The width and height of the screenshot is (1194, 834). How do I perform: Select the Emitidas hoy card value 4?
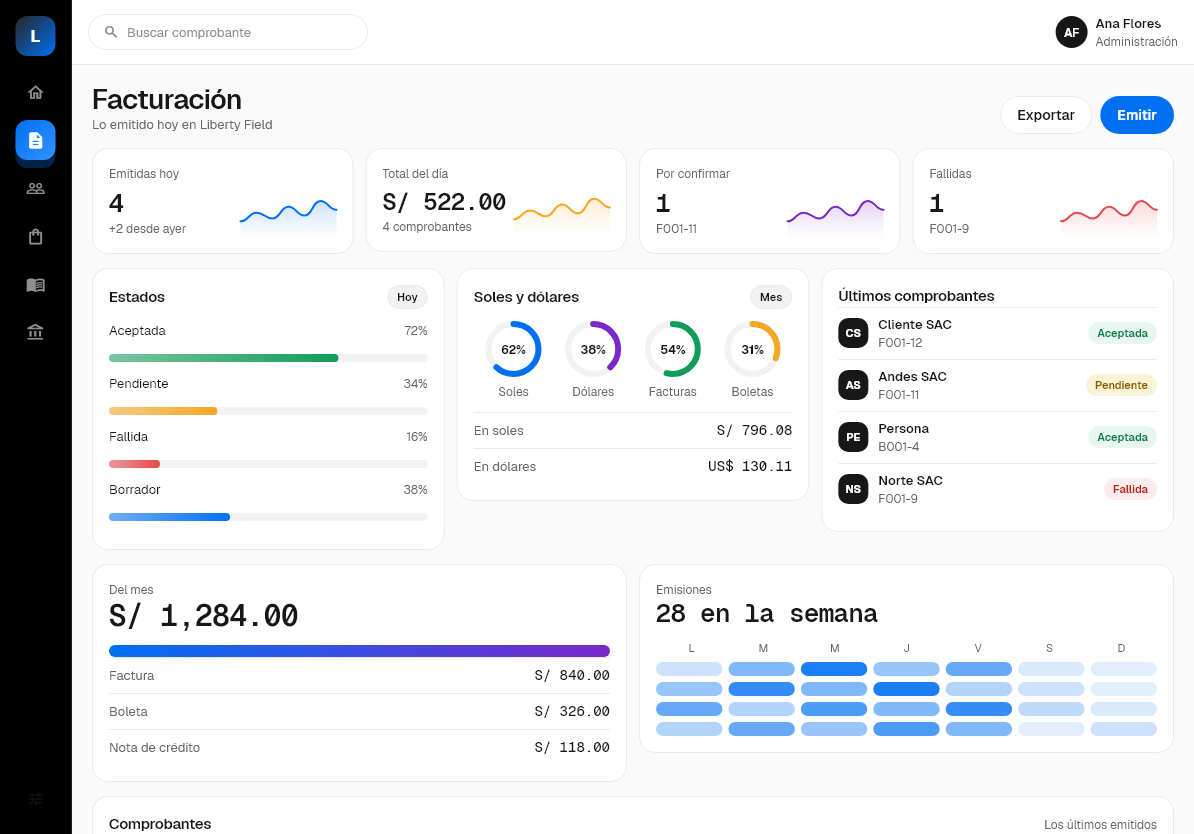(117, 203)
